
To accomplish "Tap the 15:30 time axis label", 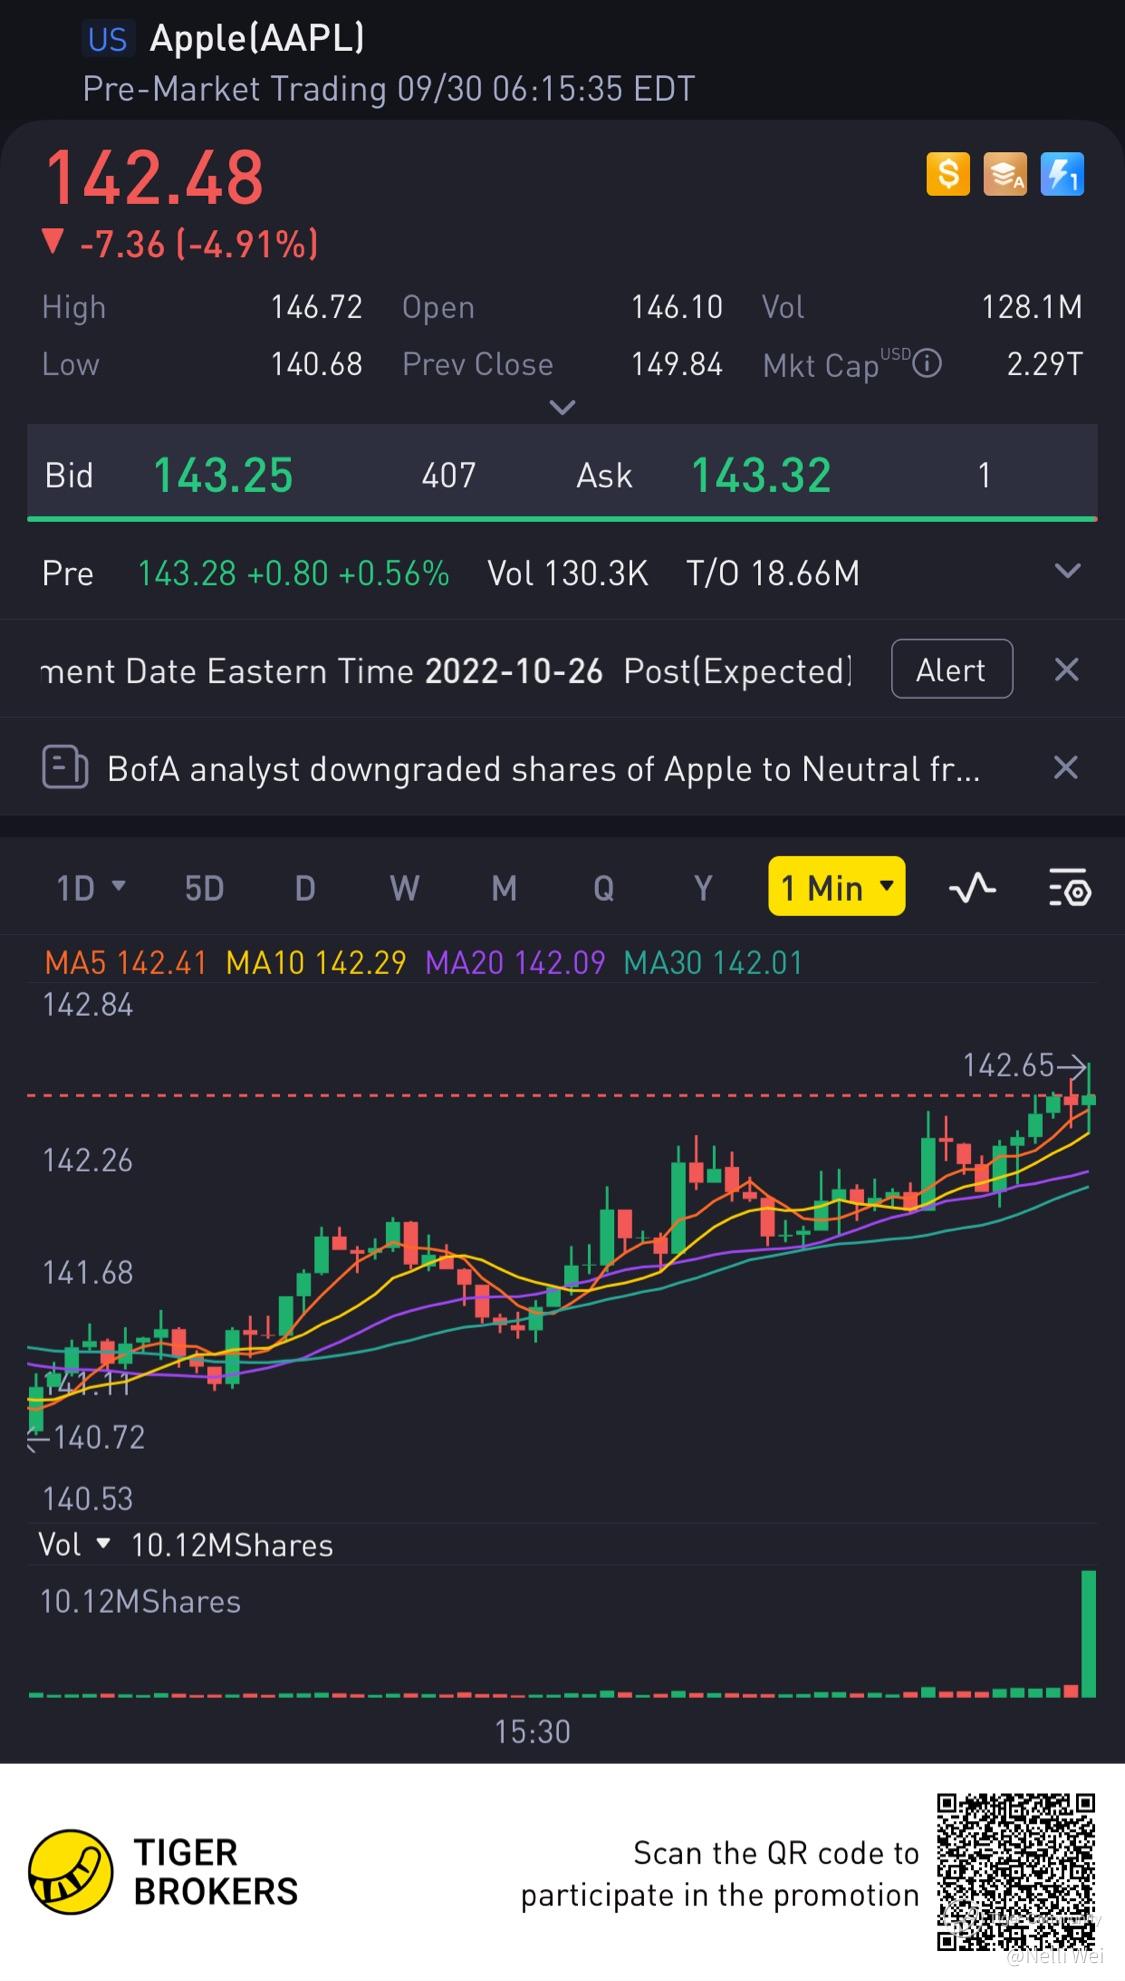I will click(532, 1731).
